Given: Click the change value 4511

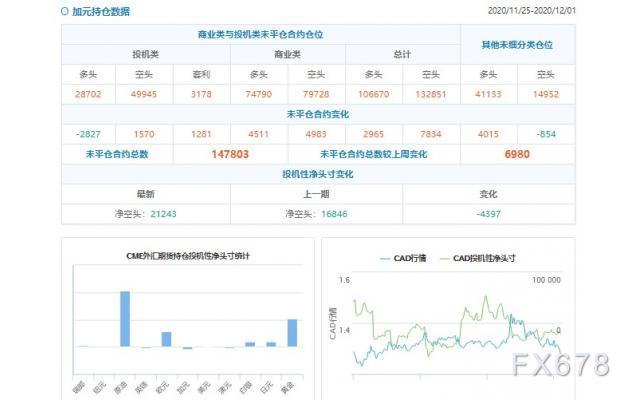Looking at the screenshot, I should [x=259, y=134].
